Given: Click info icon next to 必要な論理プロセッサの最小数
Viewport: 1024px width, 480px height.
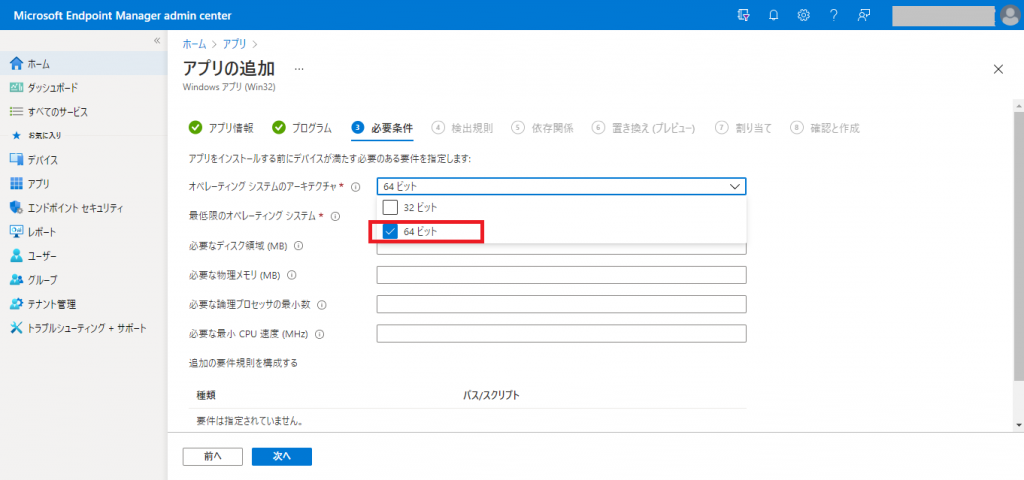Looking at the screenshot, I should pyautogui.click(x=321, y=305).
